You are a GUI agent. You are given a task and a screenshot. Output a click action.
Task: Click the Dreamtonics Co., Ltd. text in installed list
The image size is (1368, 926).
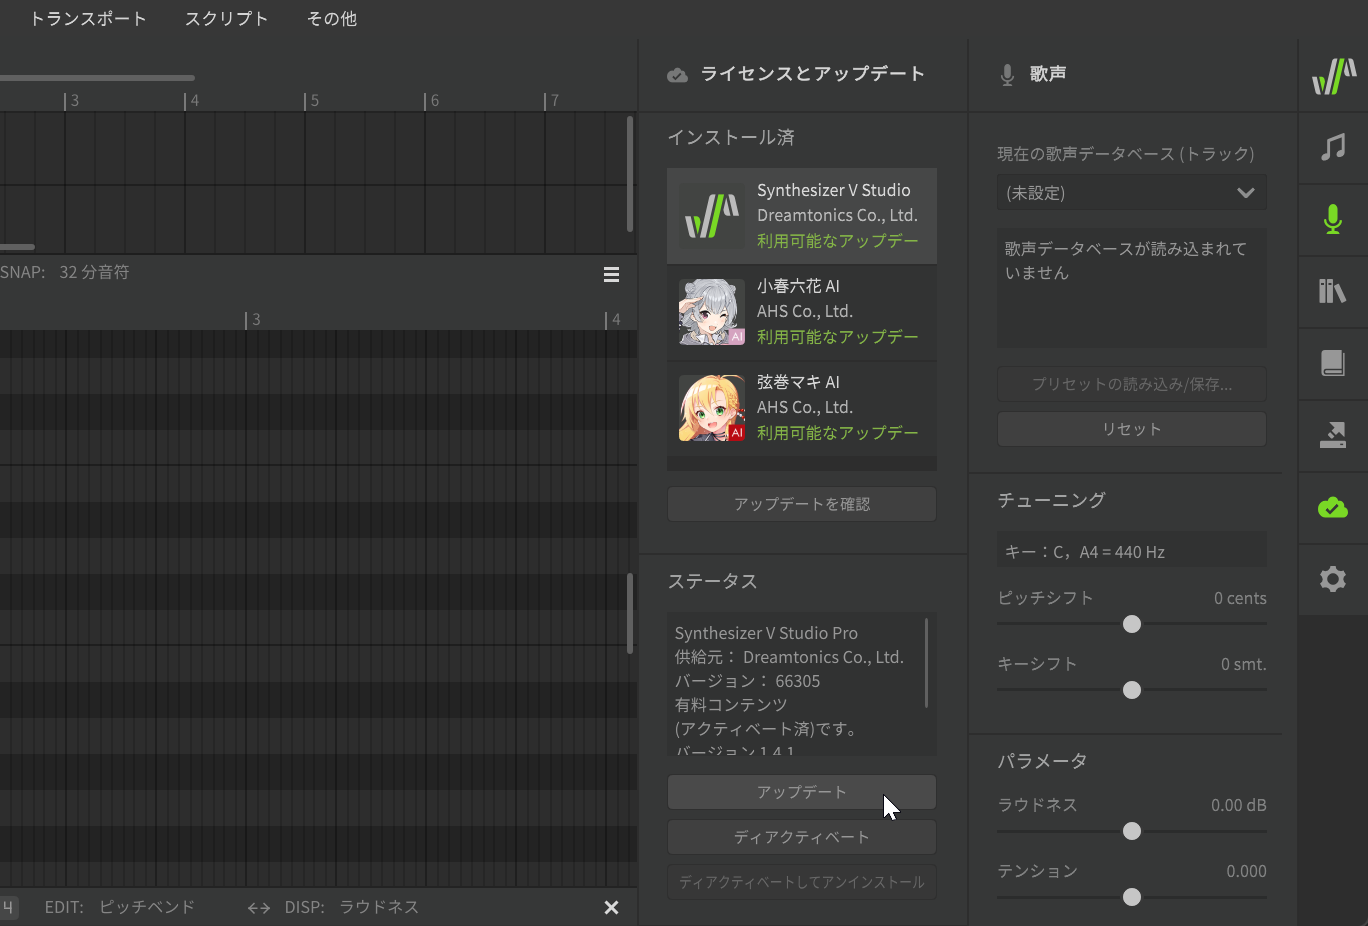837,215
